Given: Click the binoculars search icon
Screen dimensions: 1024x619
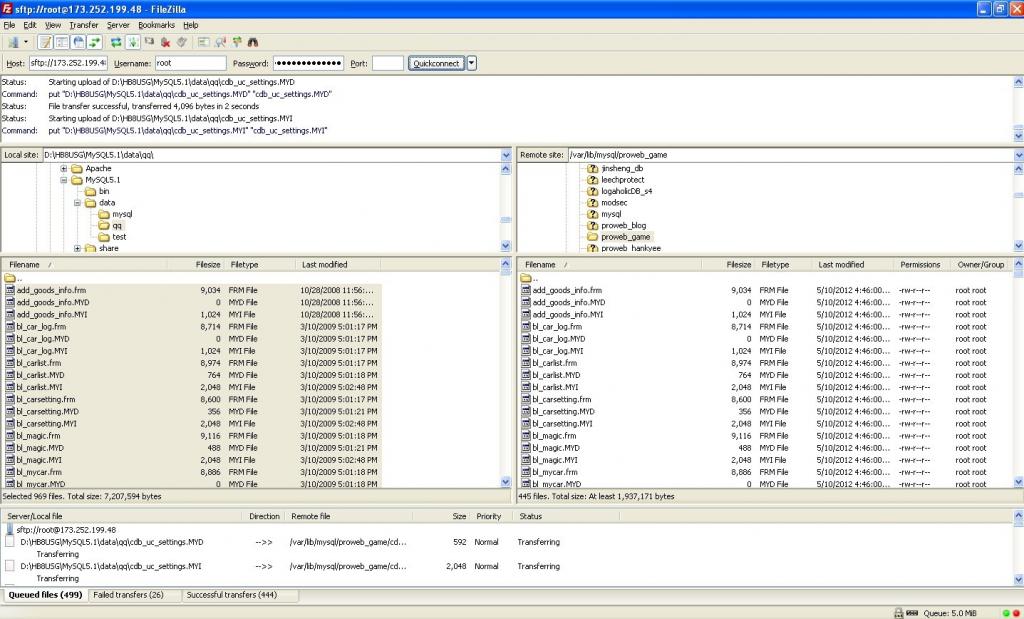Looking at the screenshot, I should tap(253, 42).
